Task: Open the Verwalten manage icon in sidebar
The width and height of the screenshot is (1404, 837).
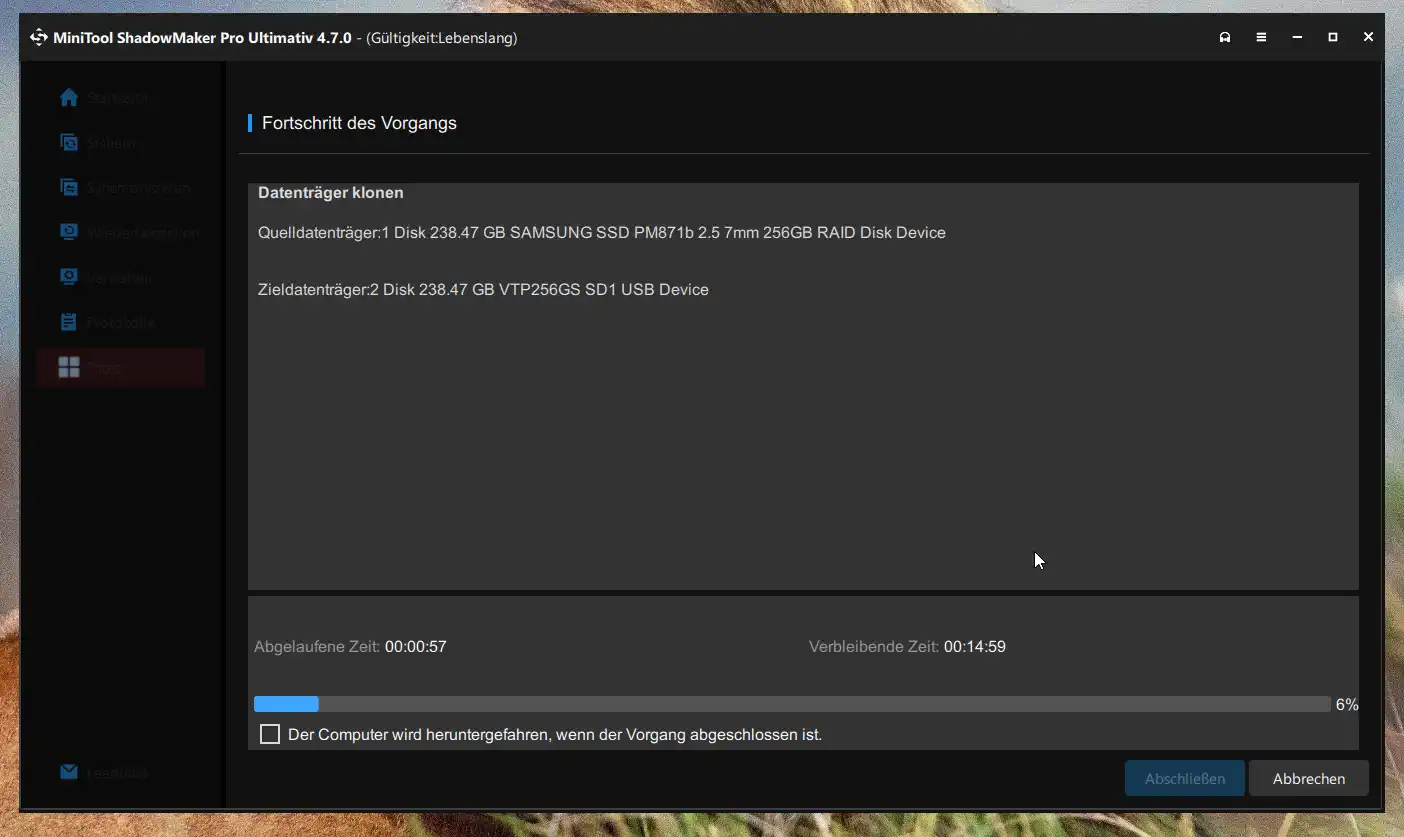Action: 69,277
